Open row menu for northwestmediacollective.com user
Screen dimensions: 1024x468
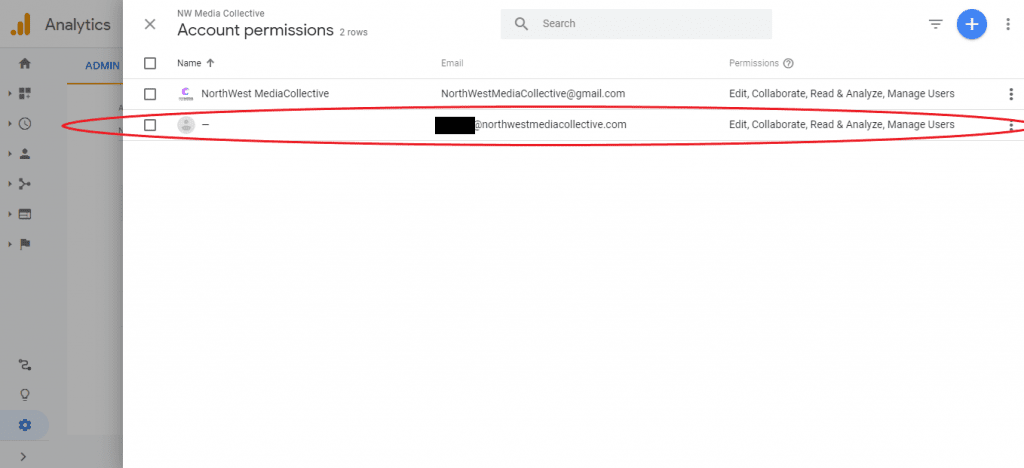click(x=1011, y=127)
